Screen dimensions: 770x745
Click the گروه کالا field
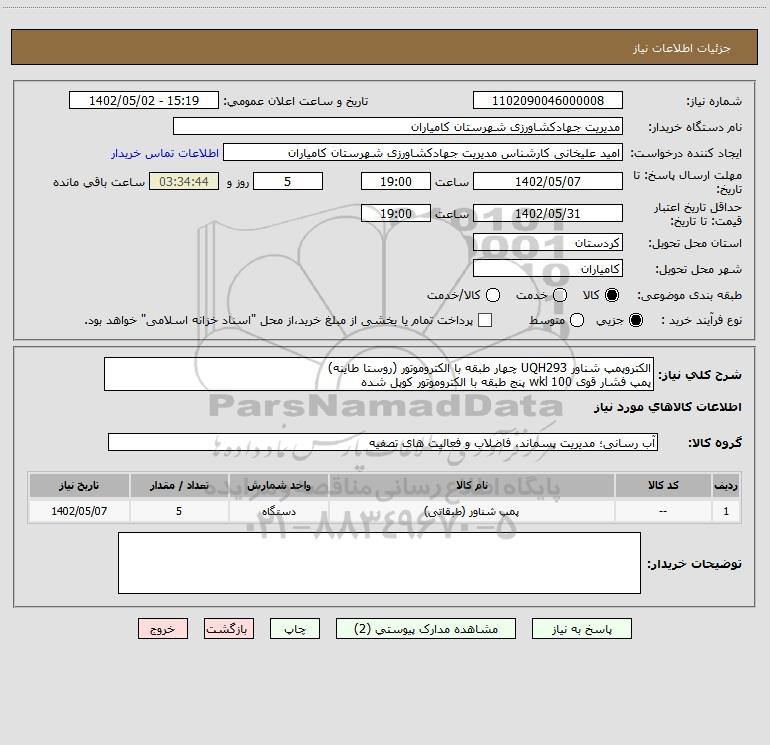[x=383, y=442]
